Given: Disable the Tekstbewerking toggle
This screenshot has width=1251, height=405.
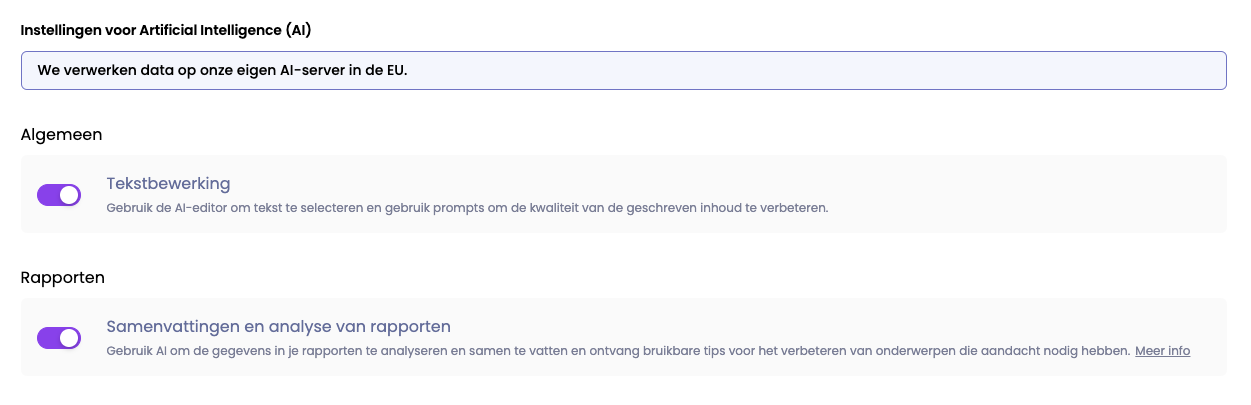Looking at the screenshot, I should pos(59,195).
